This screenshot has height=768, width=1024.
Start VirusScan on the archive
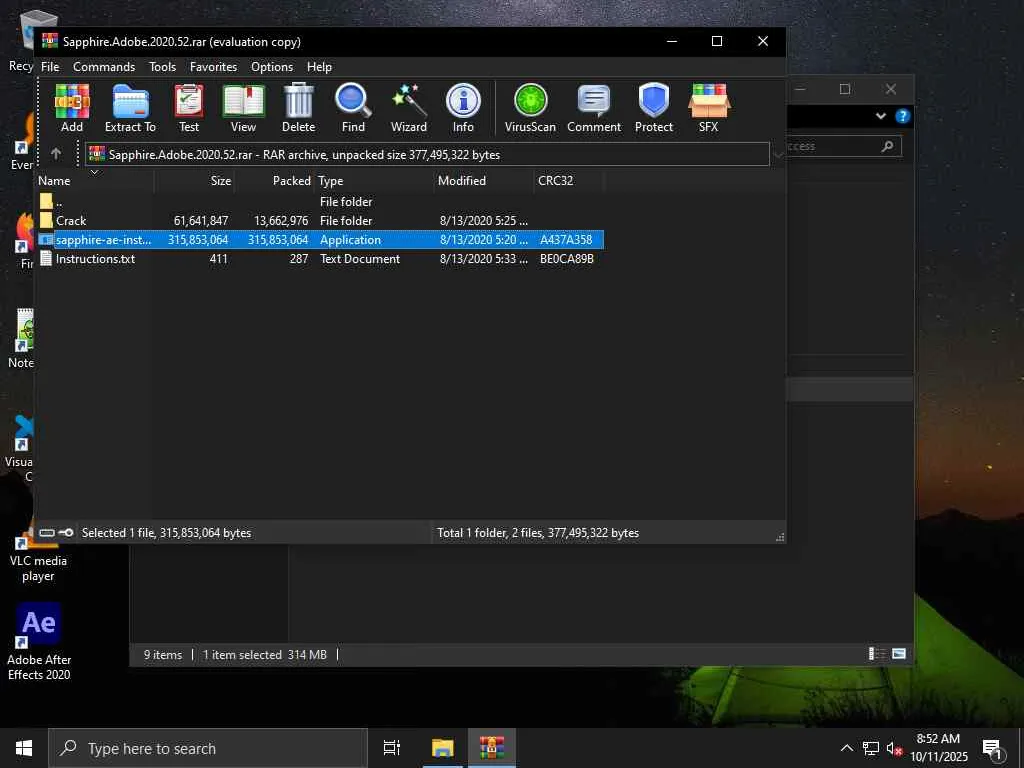click(530, 108)
